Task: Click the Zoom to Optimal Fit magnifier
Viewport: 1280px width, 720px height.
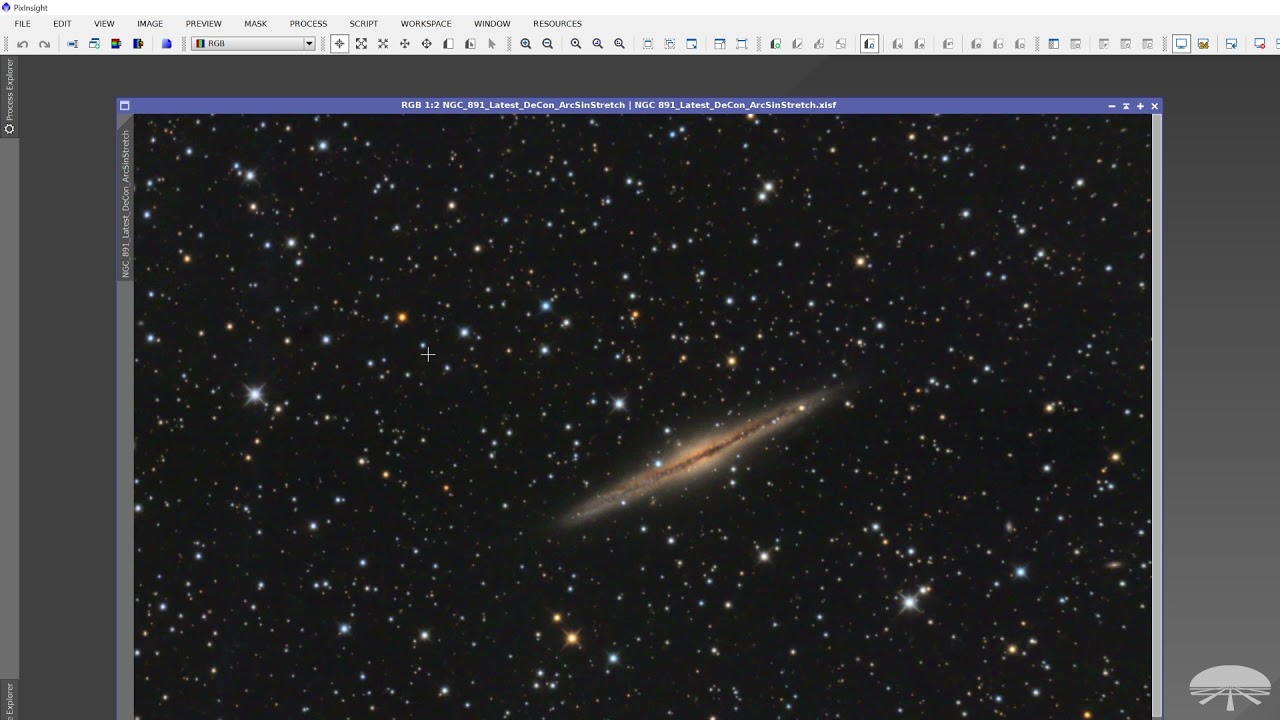Action: [620, 44]
